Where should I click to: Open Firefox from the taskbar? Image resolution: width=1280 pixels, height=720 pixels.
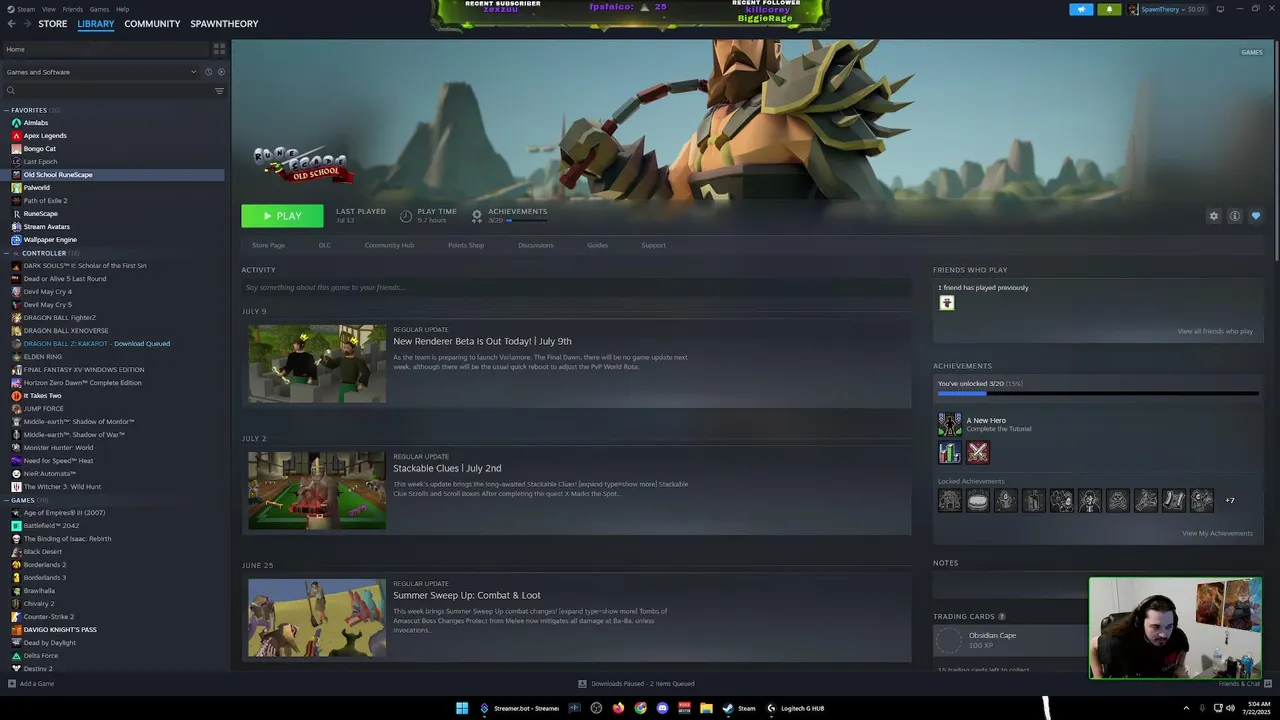pos(618,708)
